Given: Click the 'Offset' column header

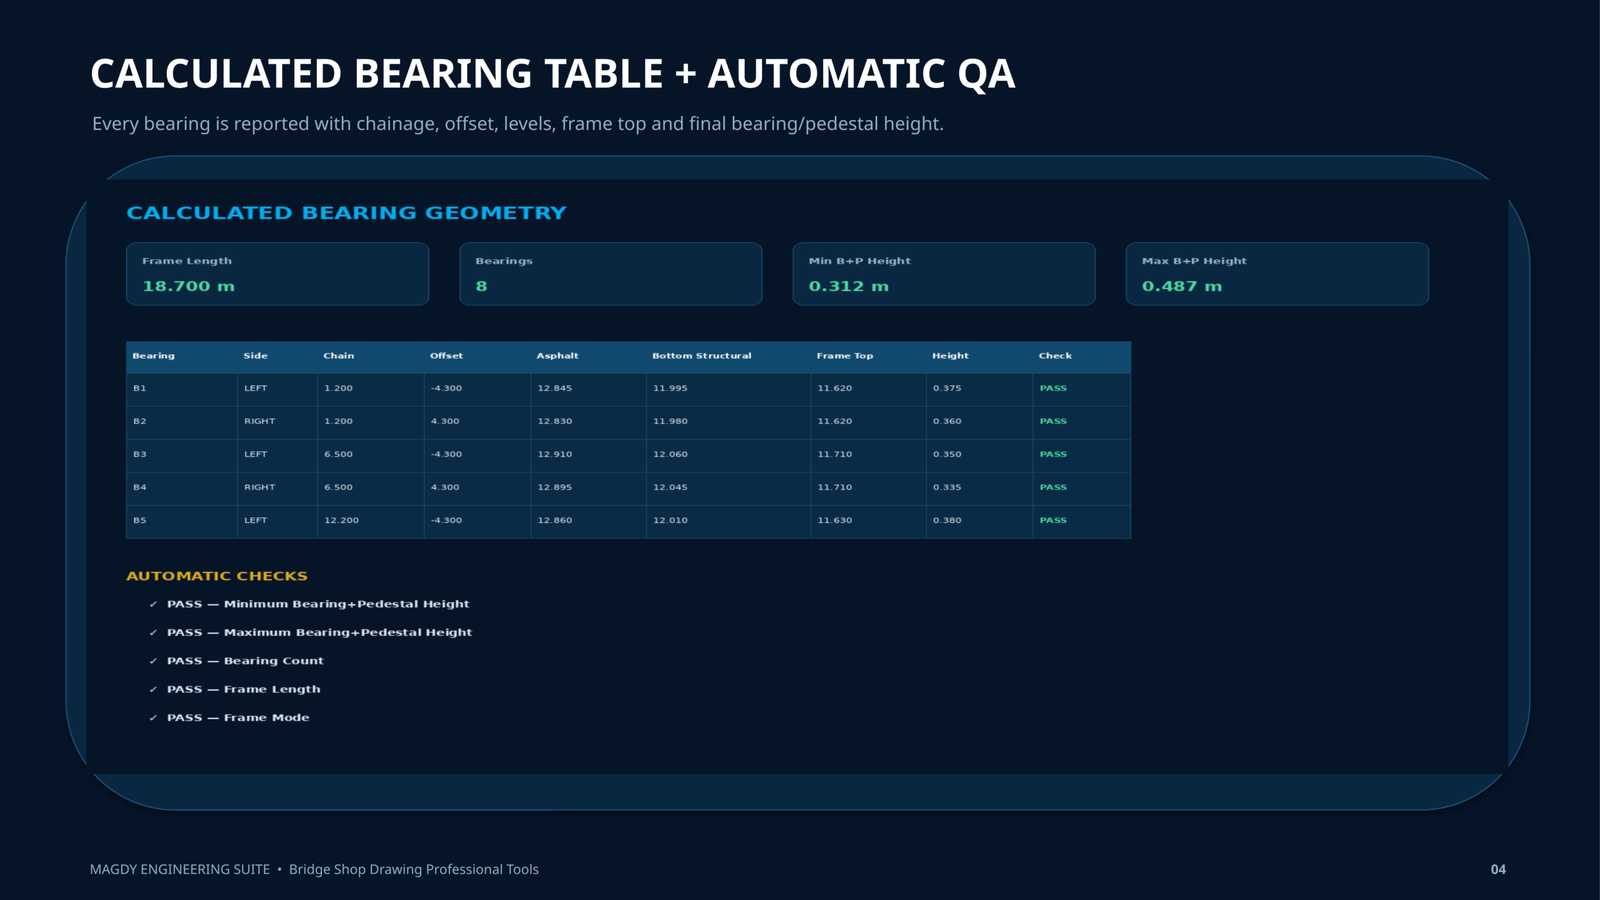Looking at the screenshot, I should [x=446, y=356].
